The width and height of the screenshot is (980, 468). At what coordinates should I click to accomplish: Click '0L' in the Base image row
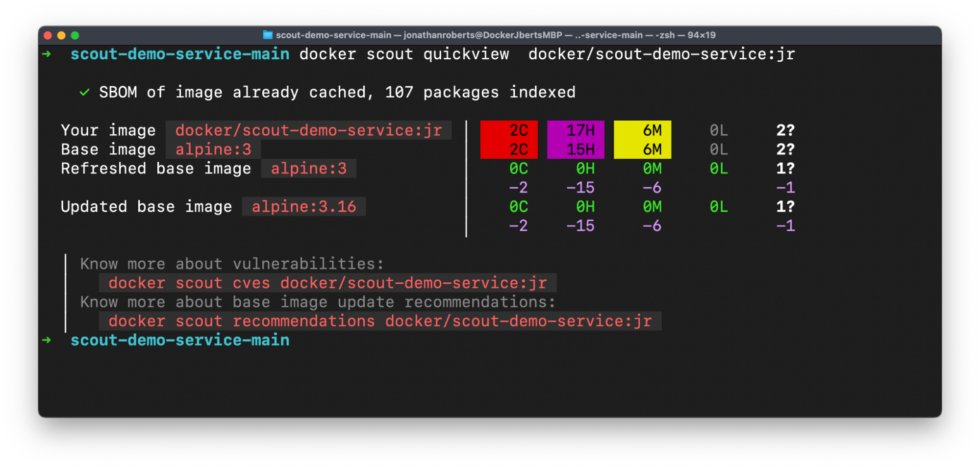point(718,150)
